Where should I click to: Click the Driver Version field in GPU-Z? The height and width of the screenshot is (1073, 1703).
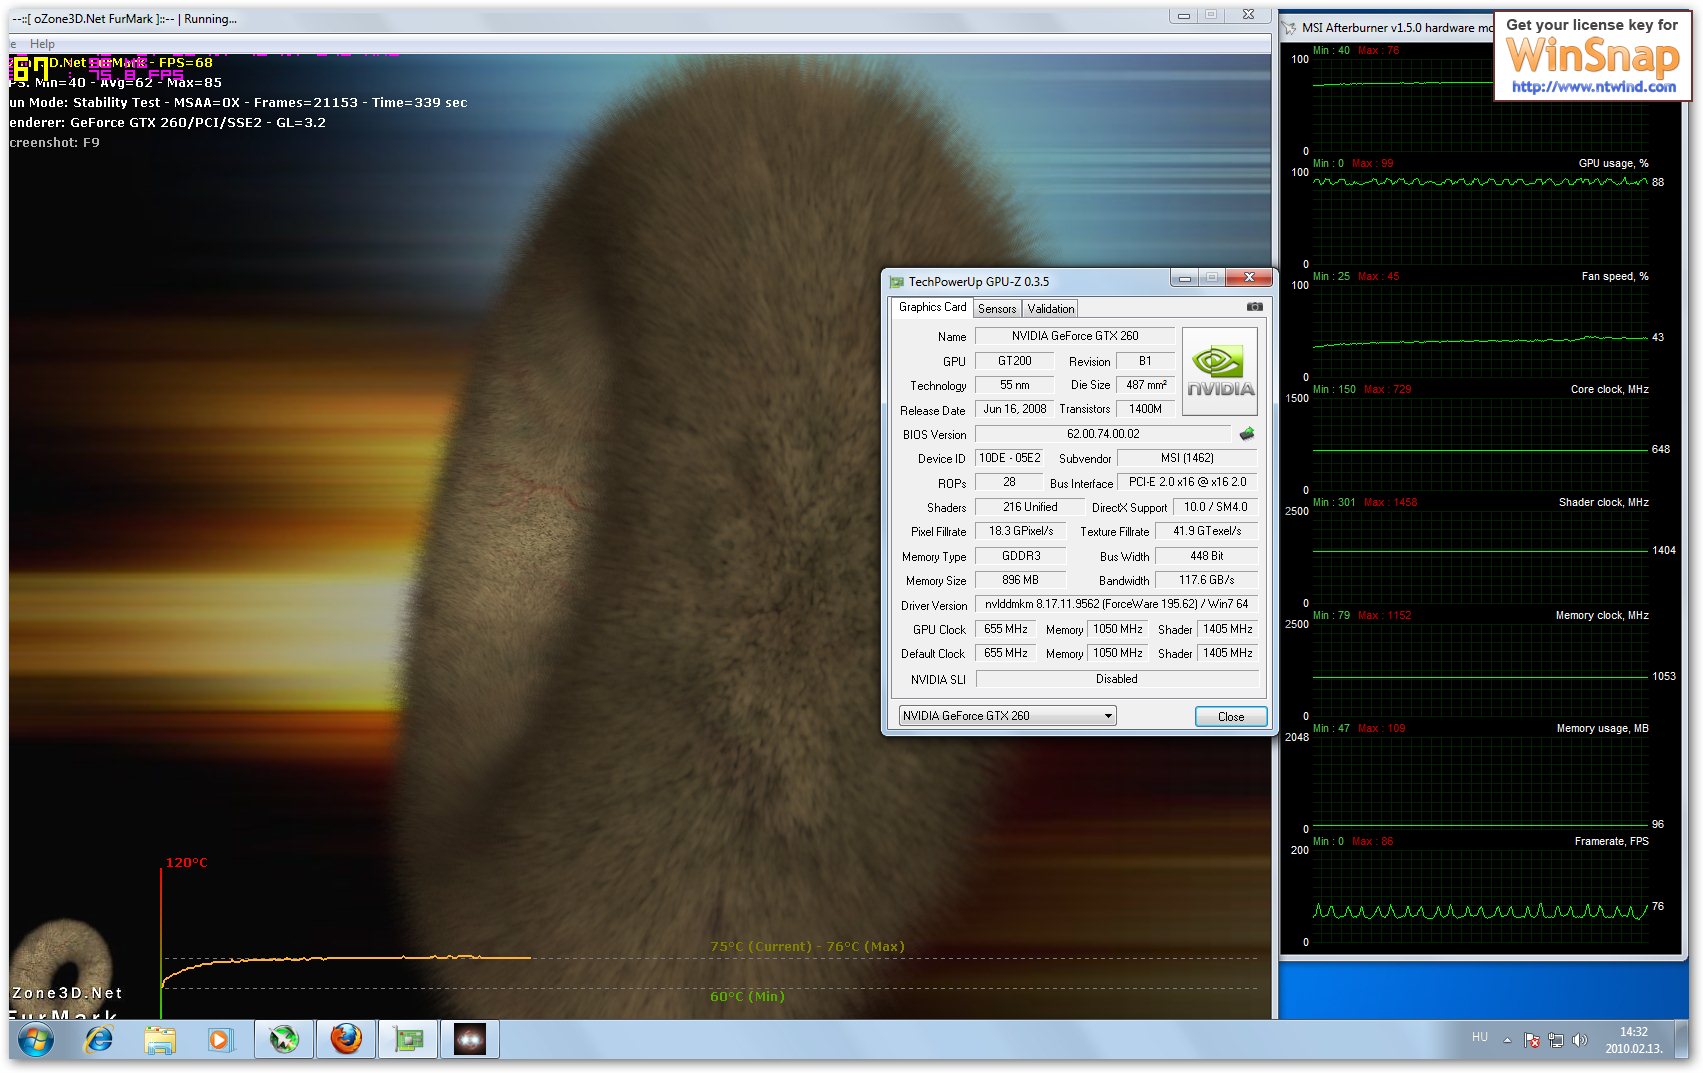click(1116, 604)
